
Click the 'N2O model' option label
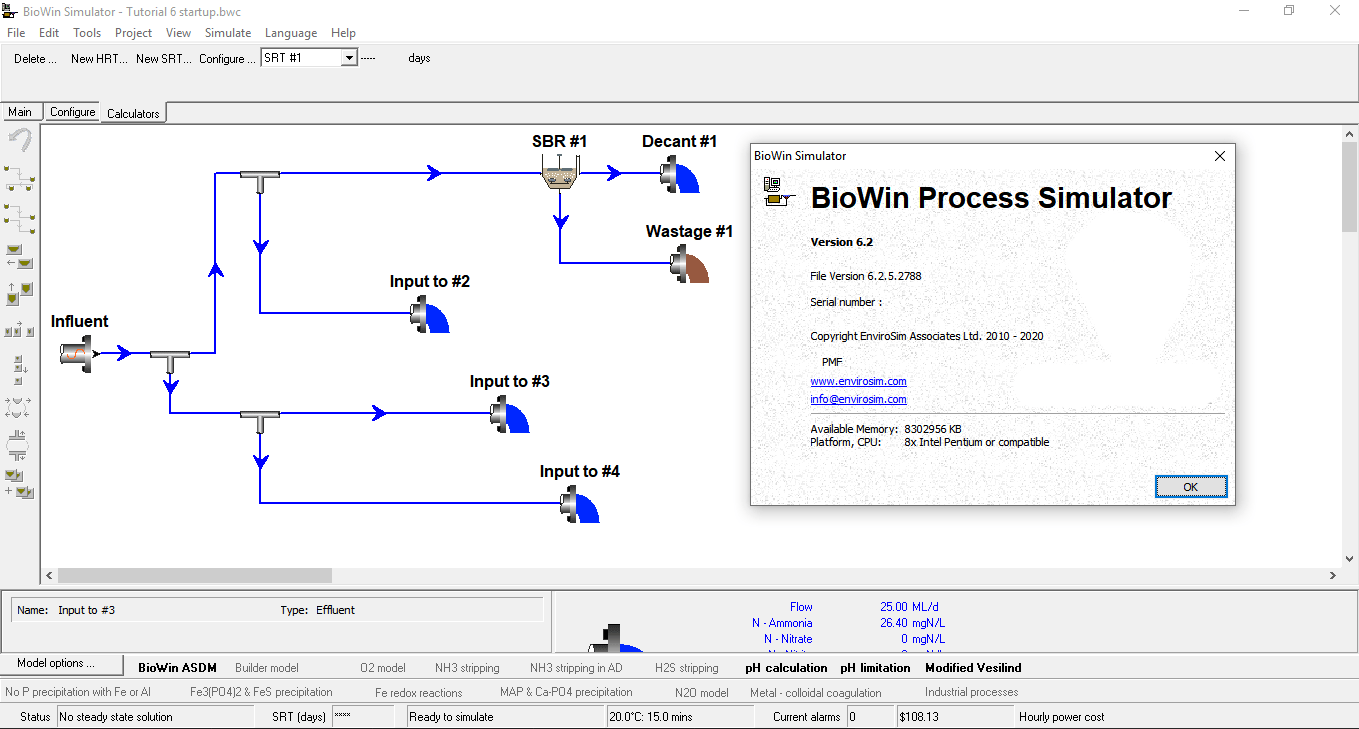tap(702, 692)
